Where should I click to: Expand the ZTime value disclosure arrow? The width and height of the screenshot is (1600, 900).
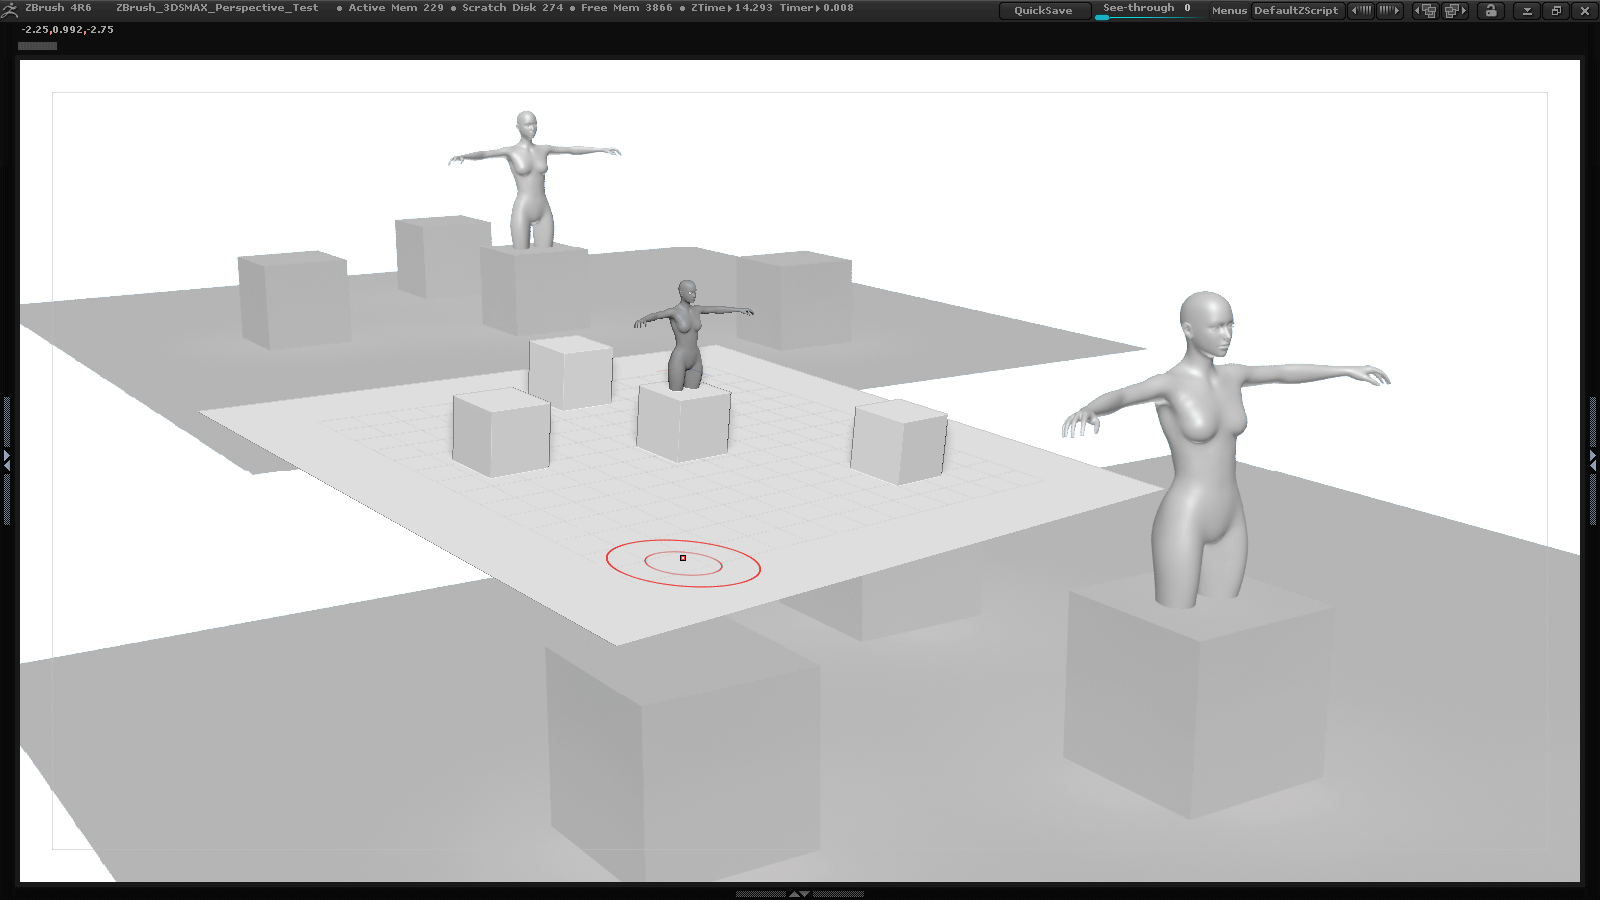(729, 8)
